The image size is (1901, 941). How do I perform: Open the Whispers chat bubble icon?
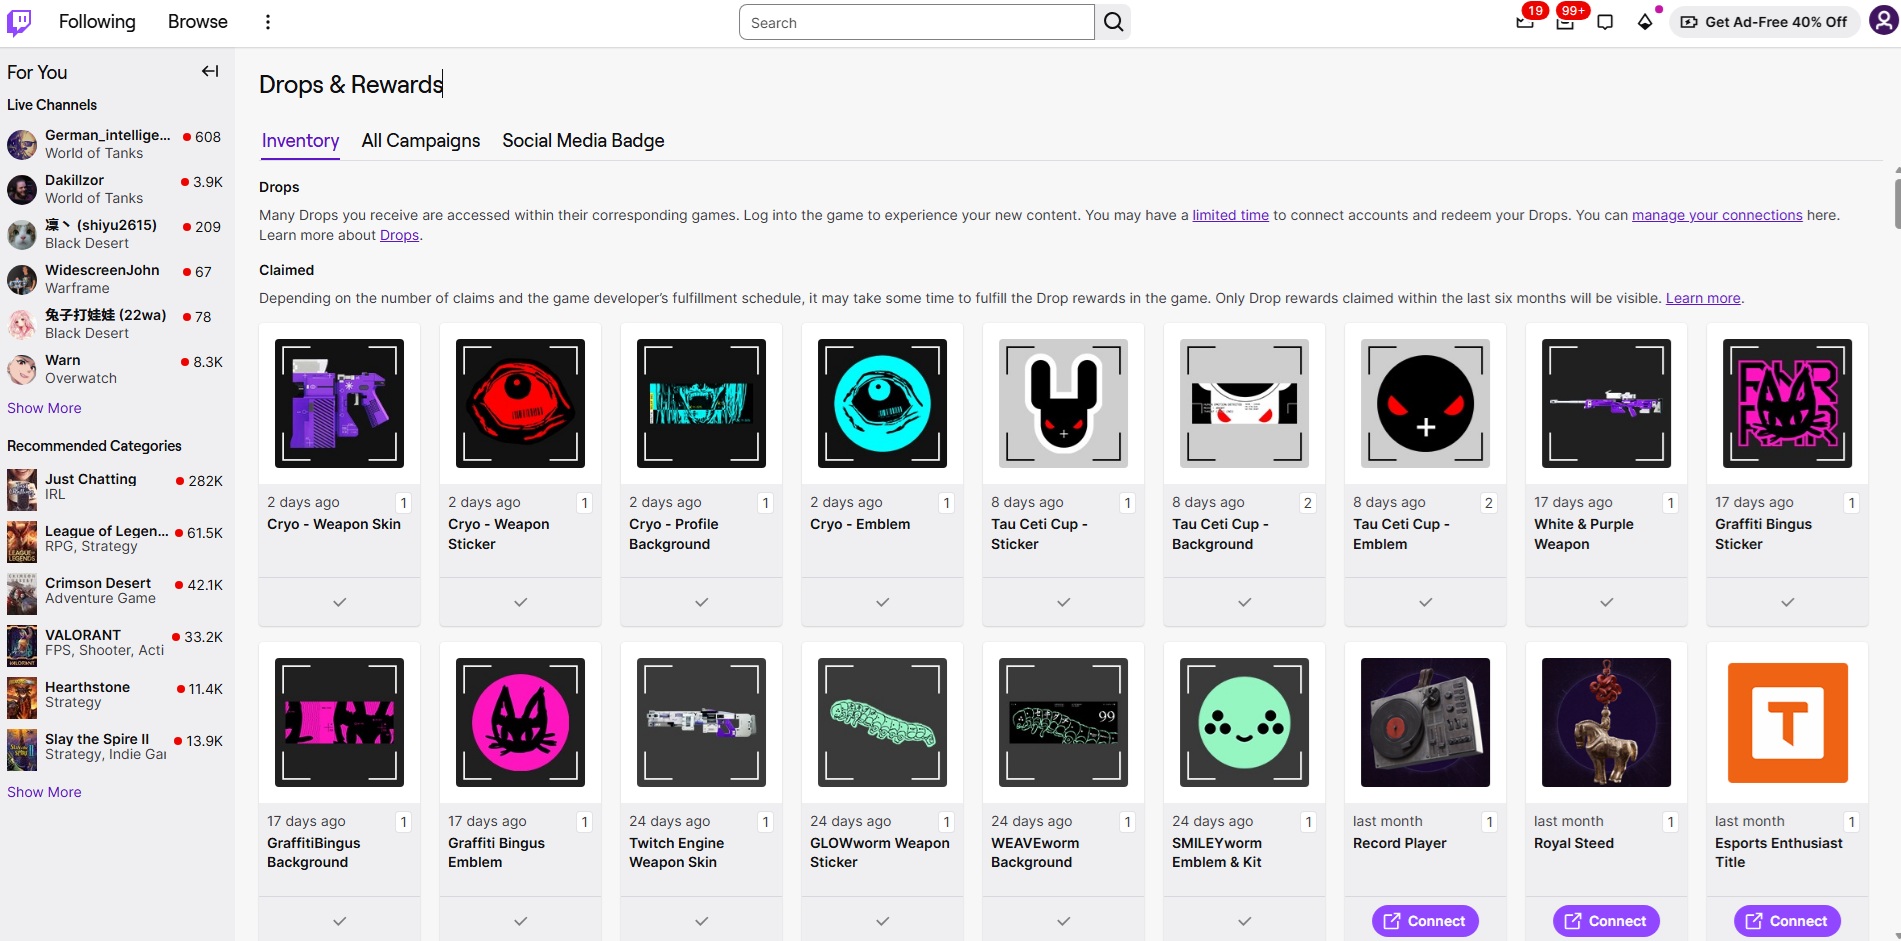pos(1605,22)
